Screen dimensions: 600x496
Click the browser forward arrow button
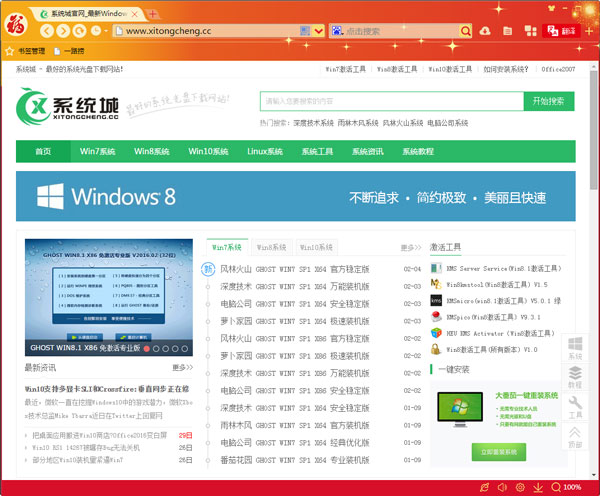click(63, 31)
